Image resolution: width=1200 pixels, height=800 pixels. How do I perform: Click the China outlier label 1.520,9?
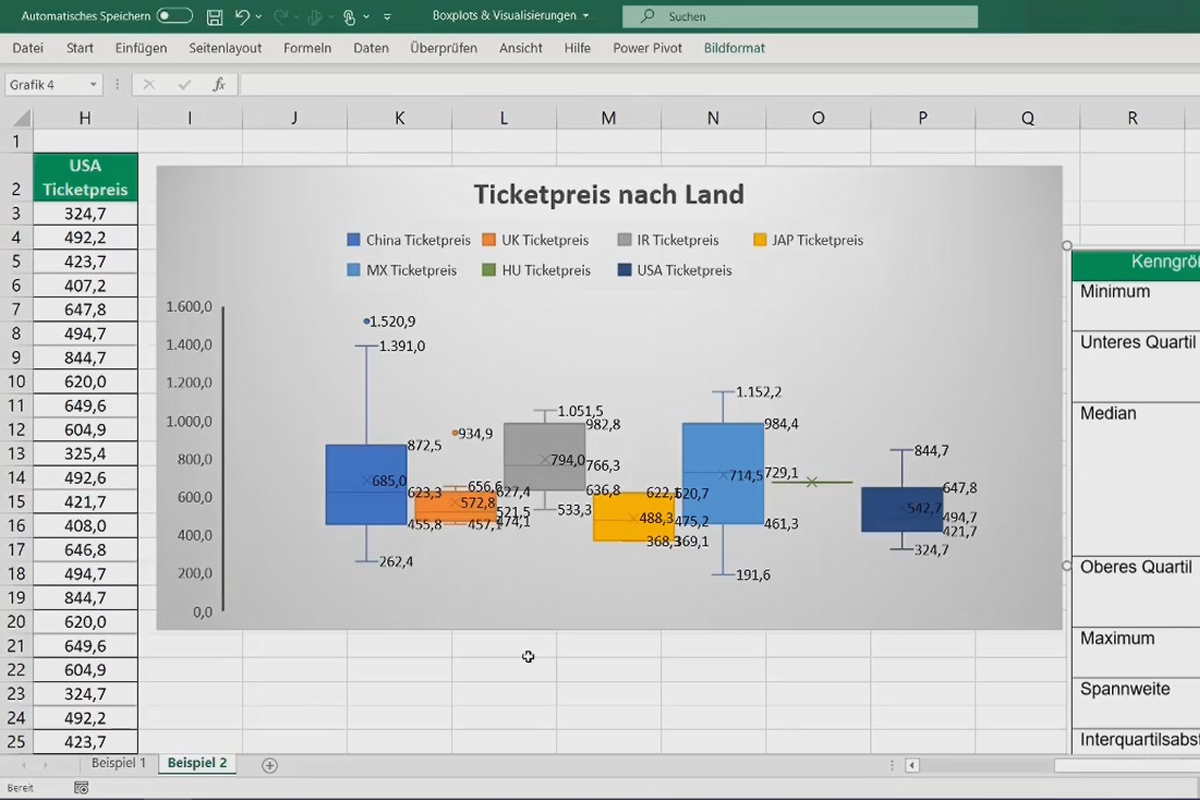[x=392, y=322]
